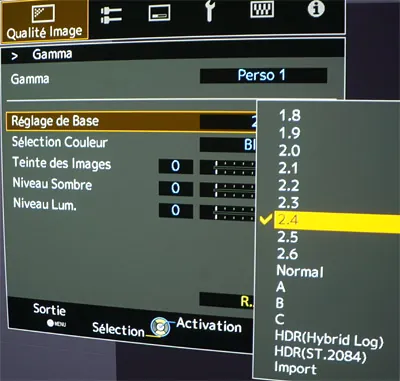Select HDR(Hybrid Log) gamma option
The height and width of the screenshot is (381, 400).
329,339
